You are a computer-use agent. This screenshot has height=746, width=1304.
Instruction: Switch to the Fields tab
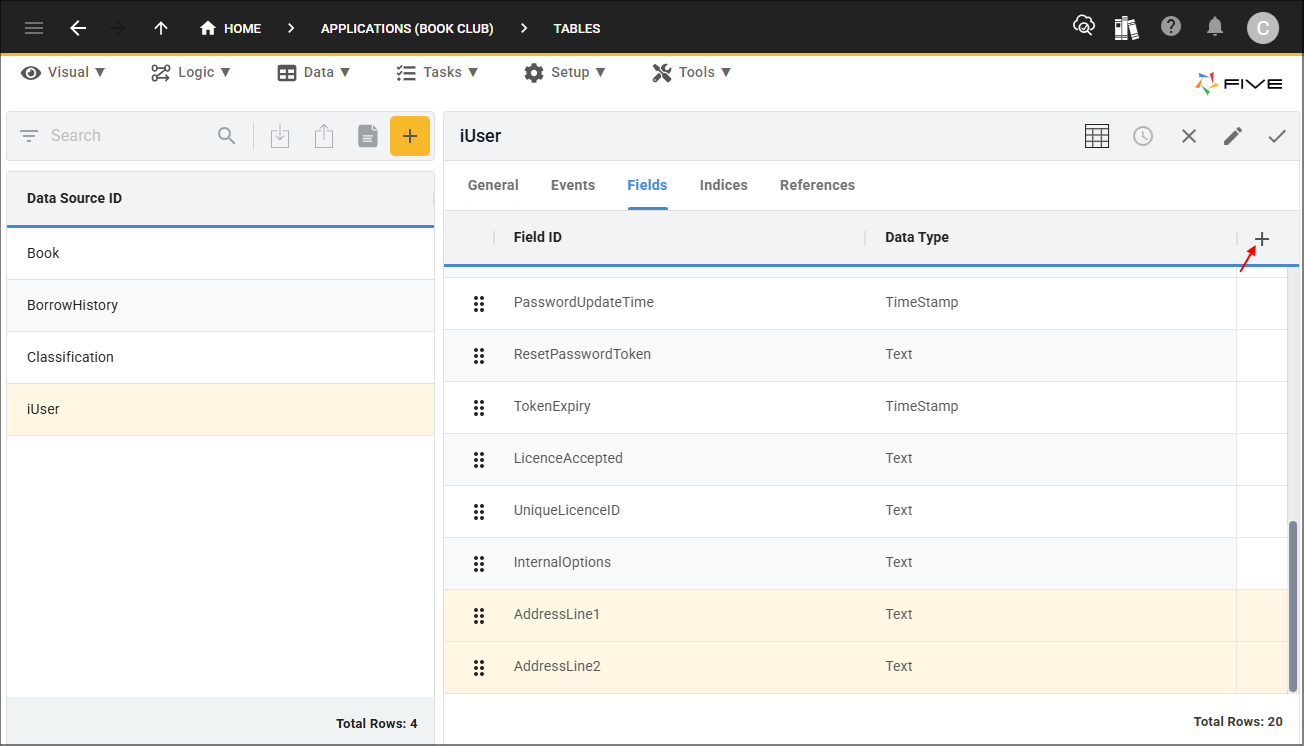click(x=647, y=185)
